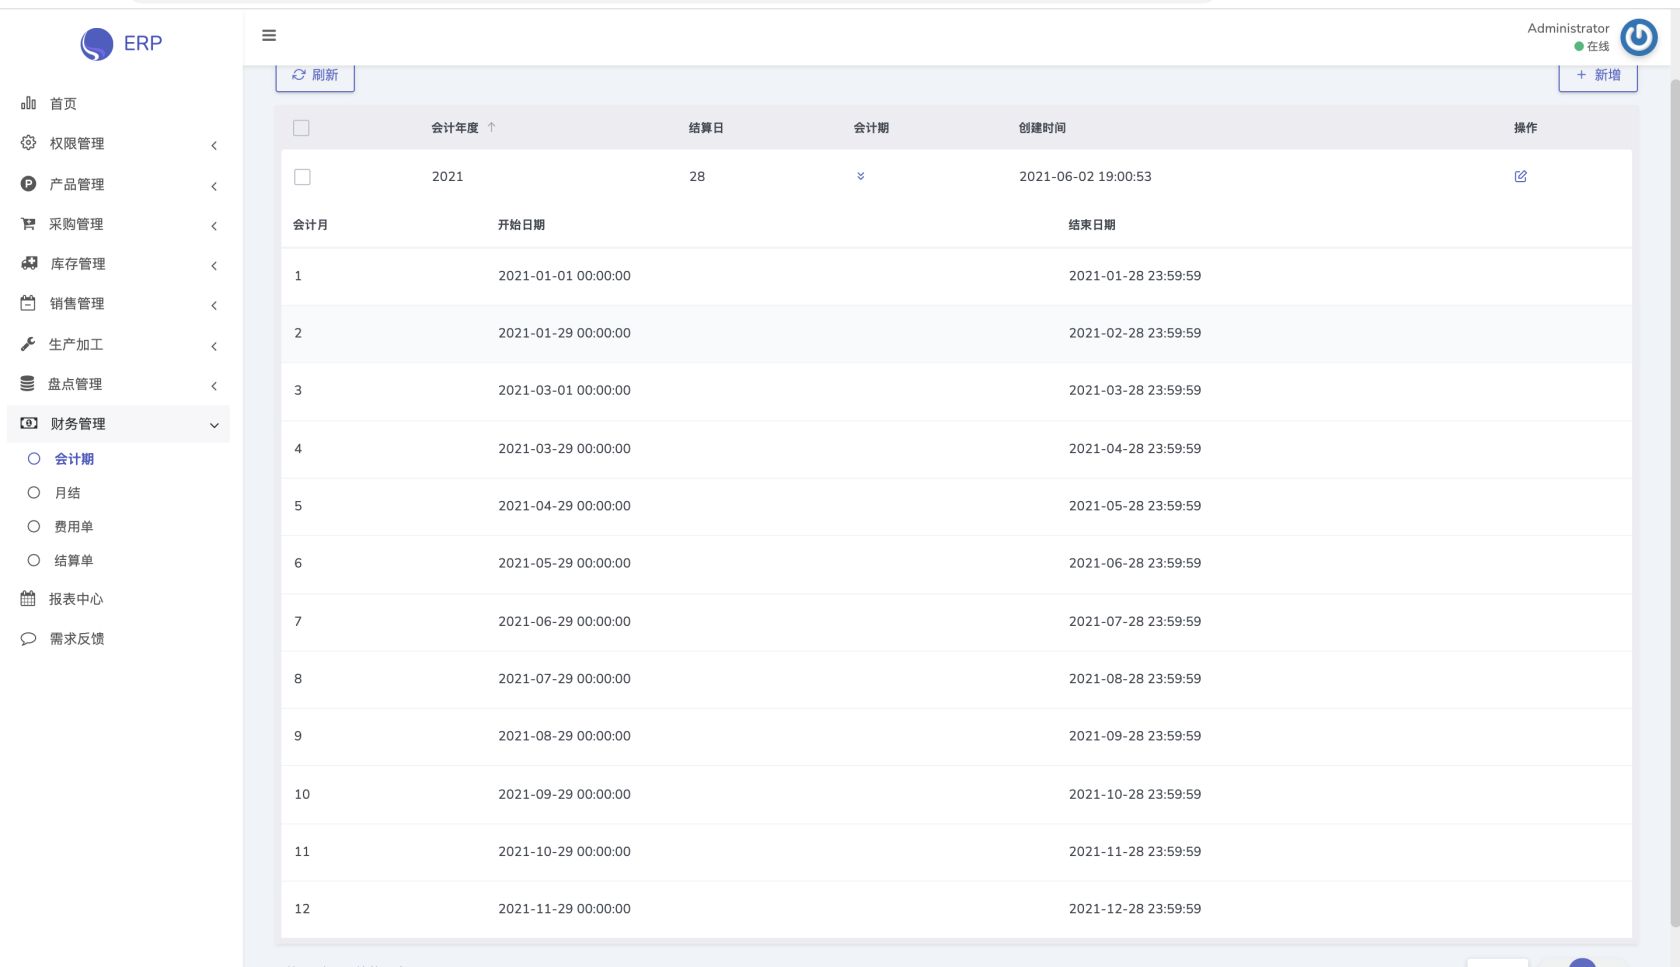The height and width of the screenshot is (967, 1680).
Task: Click the Administrator username label
Action: tap(1568, 28)
